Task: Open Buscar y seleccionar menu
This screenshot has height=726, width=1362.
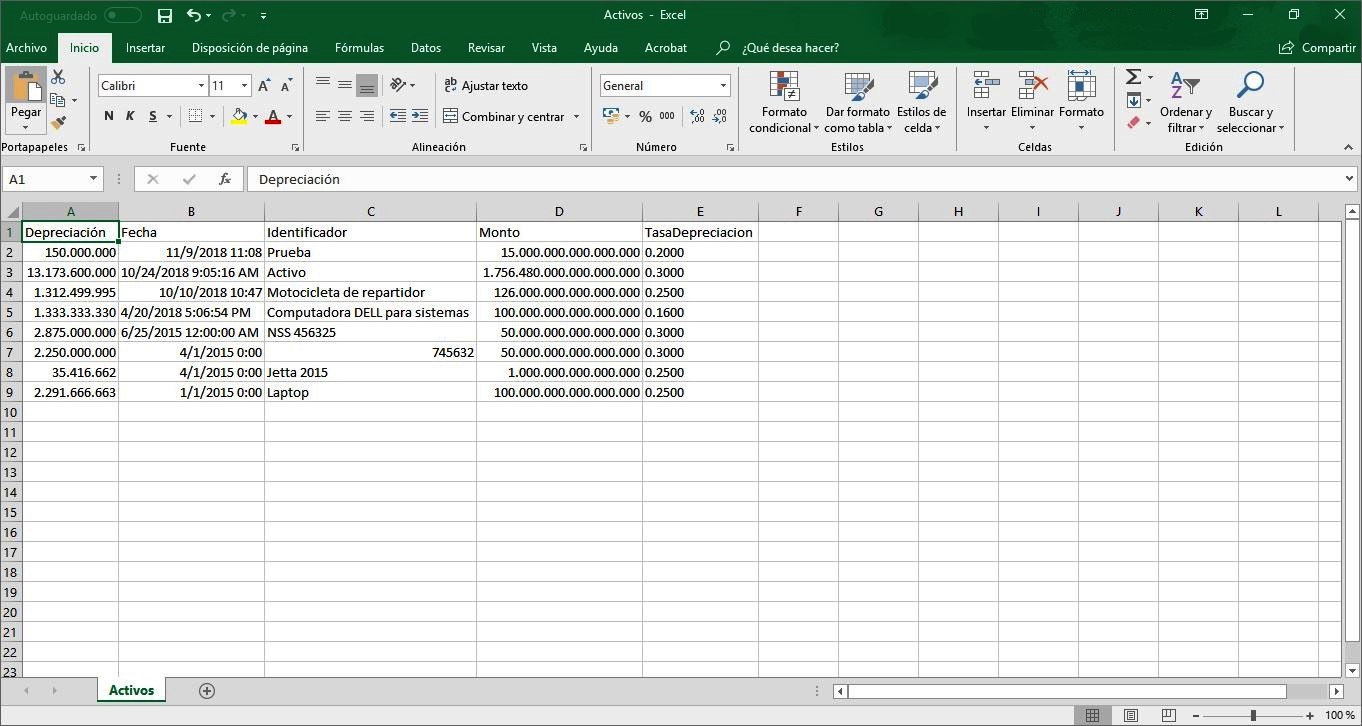Action: (1250, 102)
